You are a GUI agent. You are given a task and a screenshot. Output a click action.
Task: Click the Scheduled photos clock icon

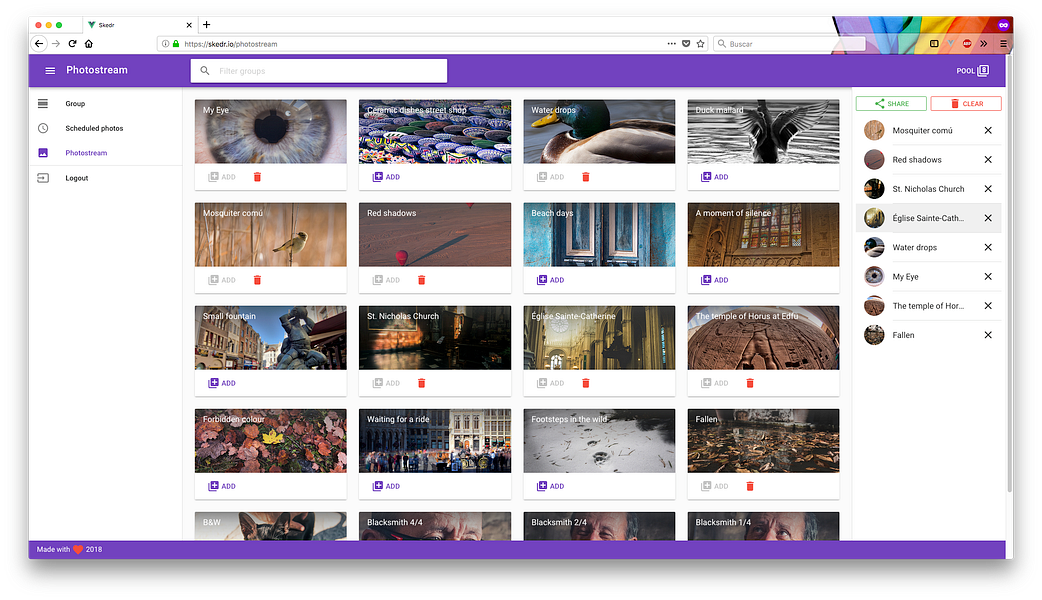pos(43,128)
